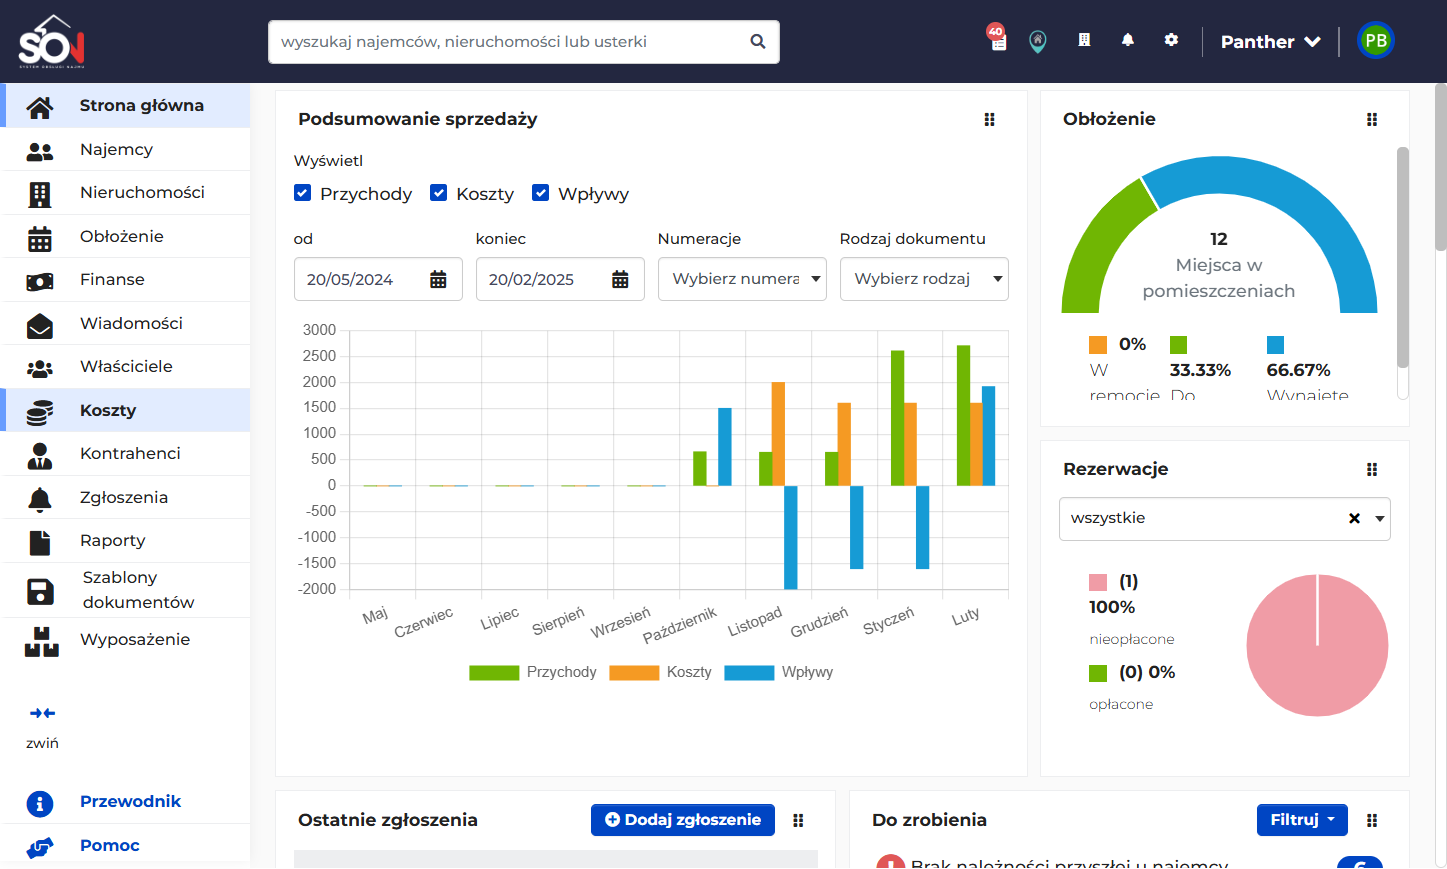Click drag handle of Ostatnie zgłoszenia widget

point(798,821)
